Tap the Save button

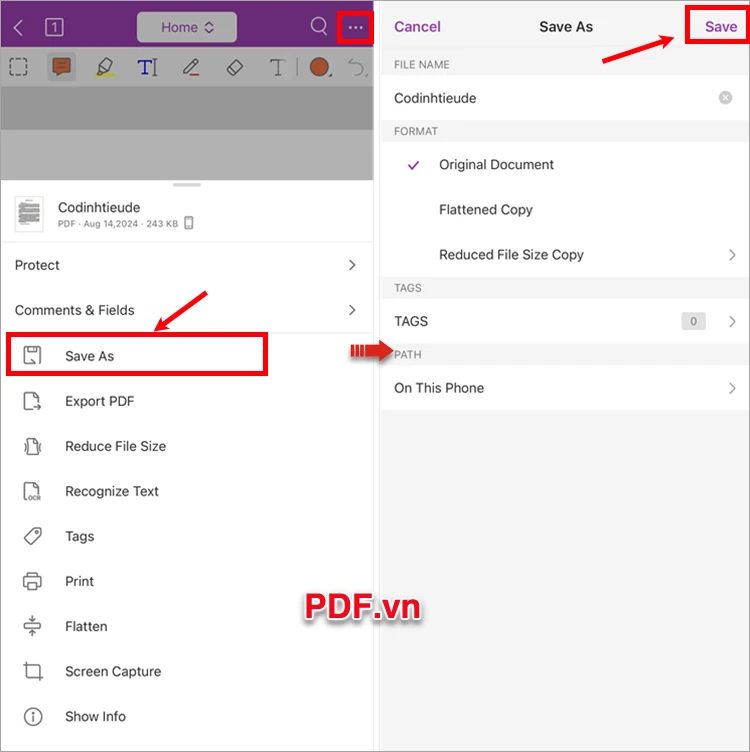[720, 26]
